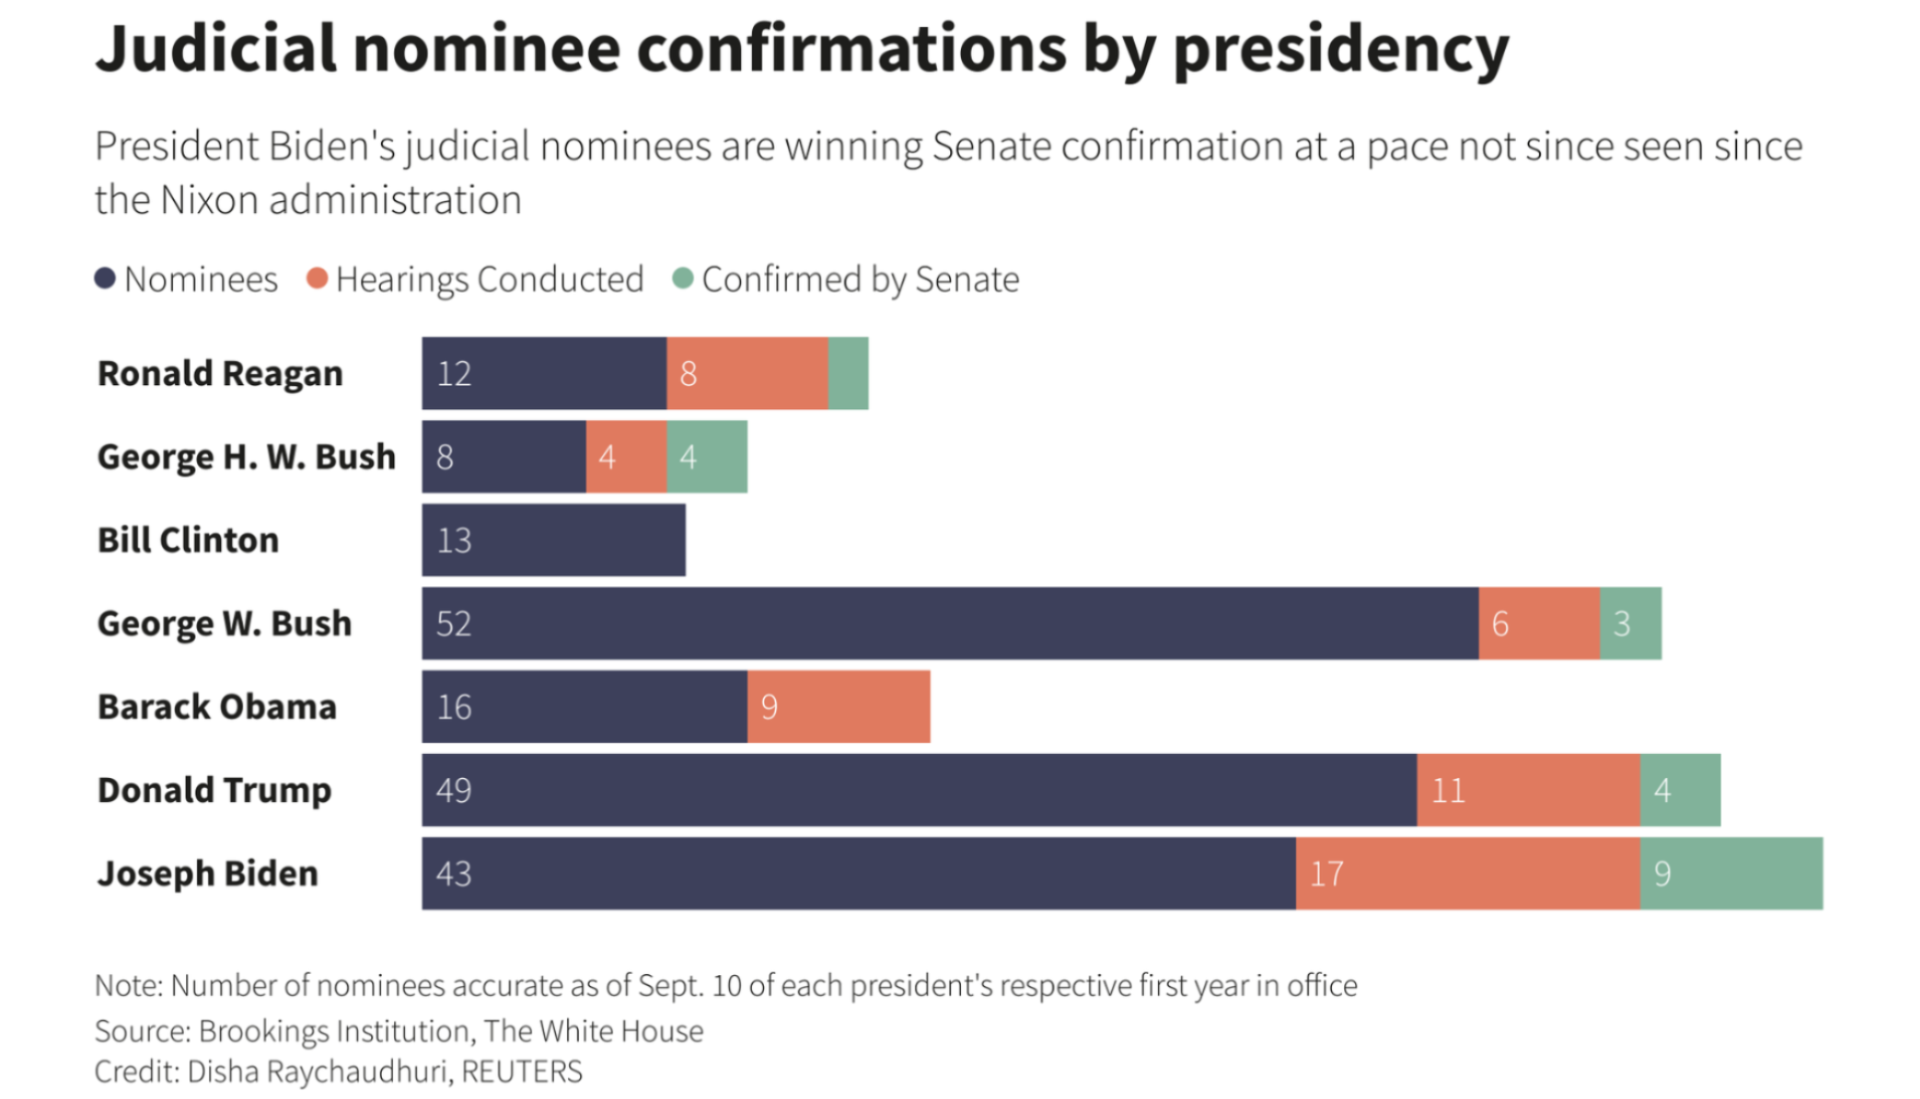The height and width of the screenshot is (1099, 1920).
Task: Click Joseph Biden's hearings segment showing 17
Action: point(1467,873)
